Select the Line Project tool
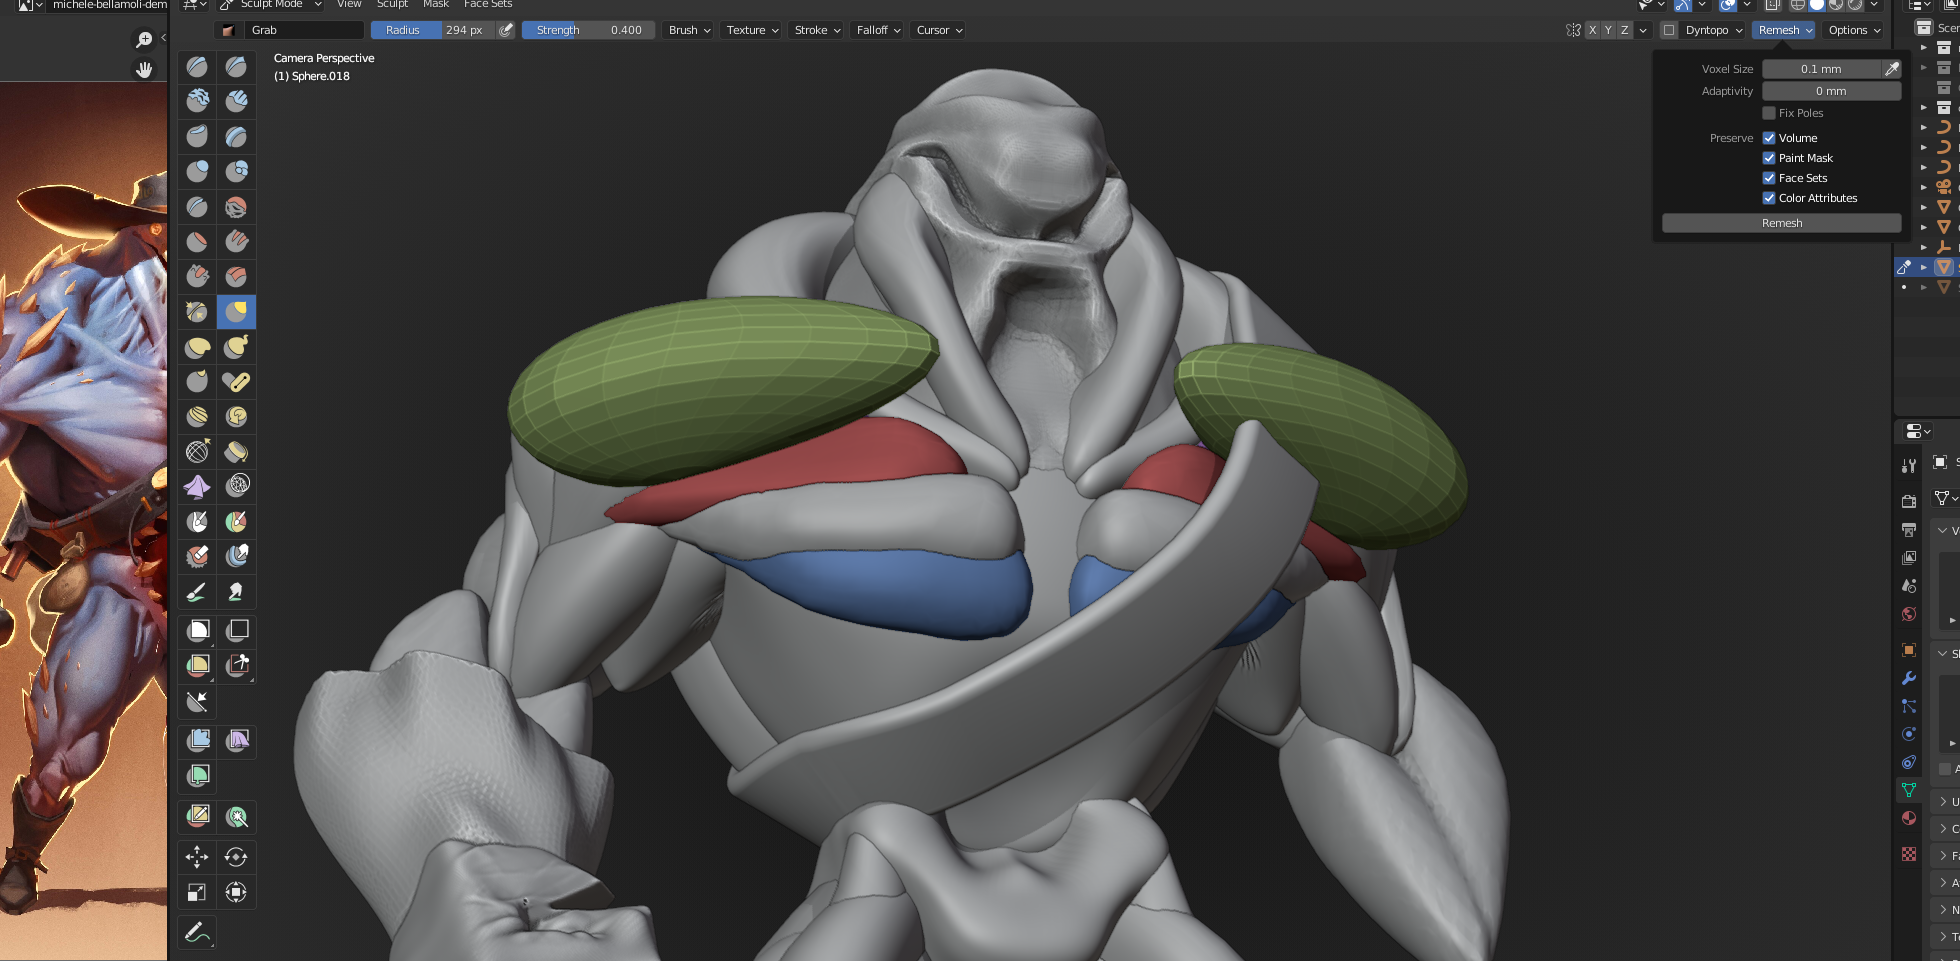 tap(197, 702)
